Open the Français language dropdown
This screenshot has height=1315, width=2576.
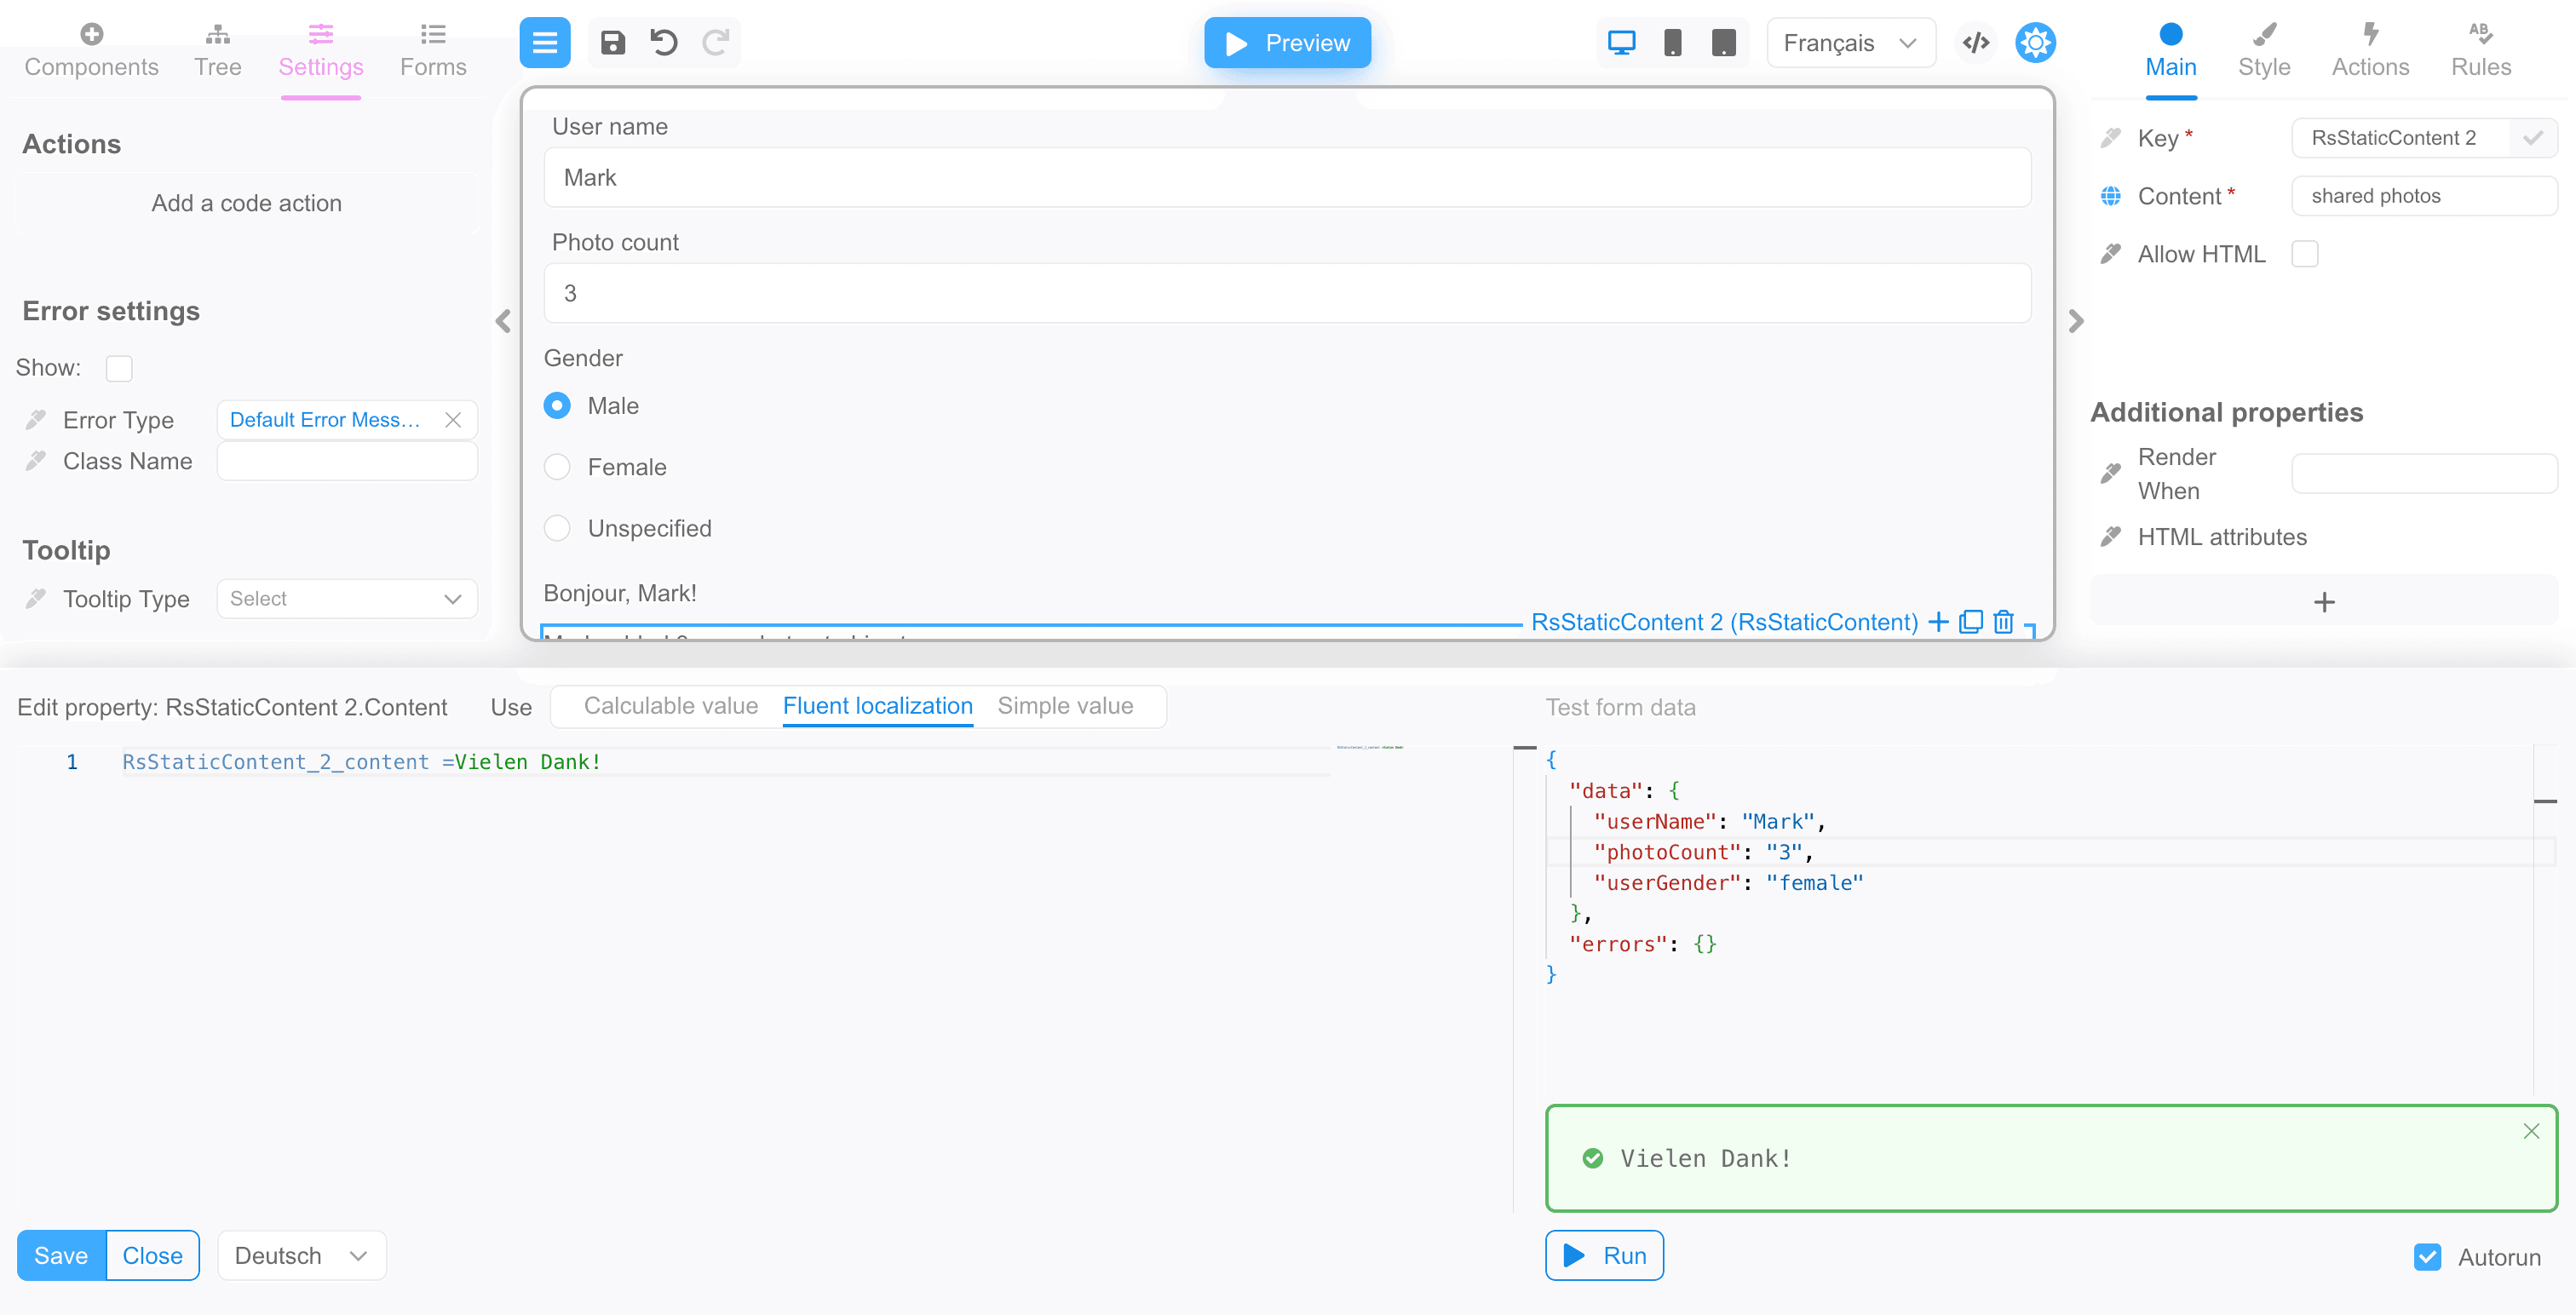1850,43
